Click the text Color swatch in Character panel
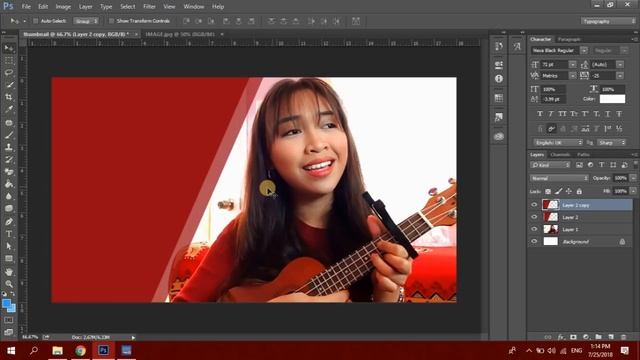This screenshot has height=360, width=640. [612, 99]
